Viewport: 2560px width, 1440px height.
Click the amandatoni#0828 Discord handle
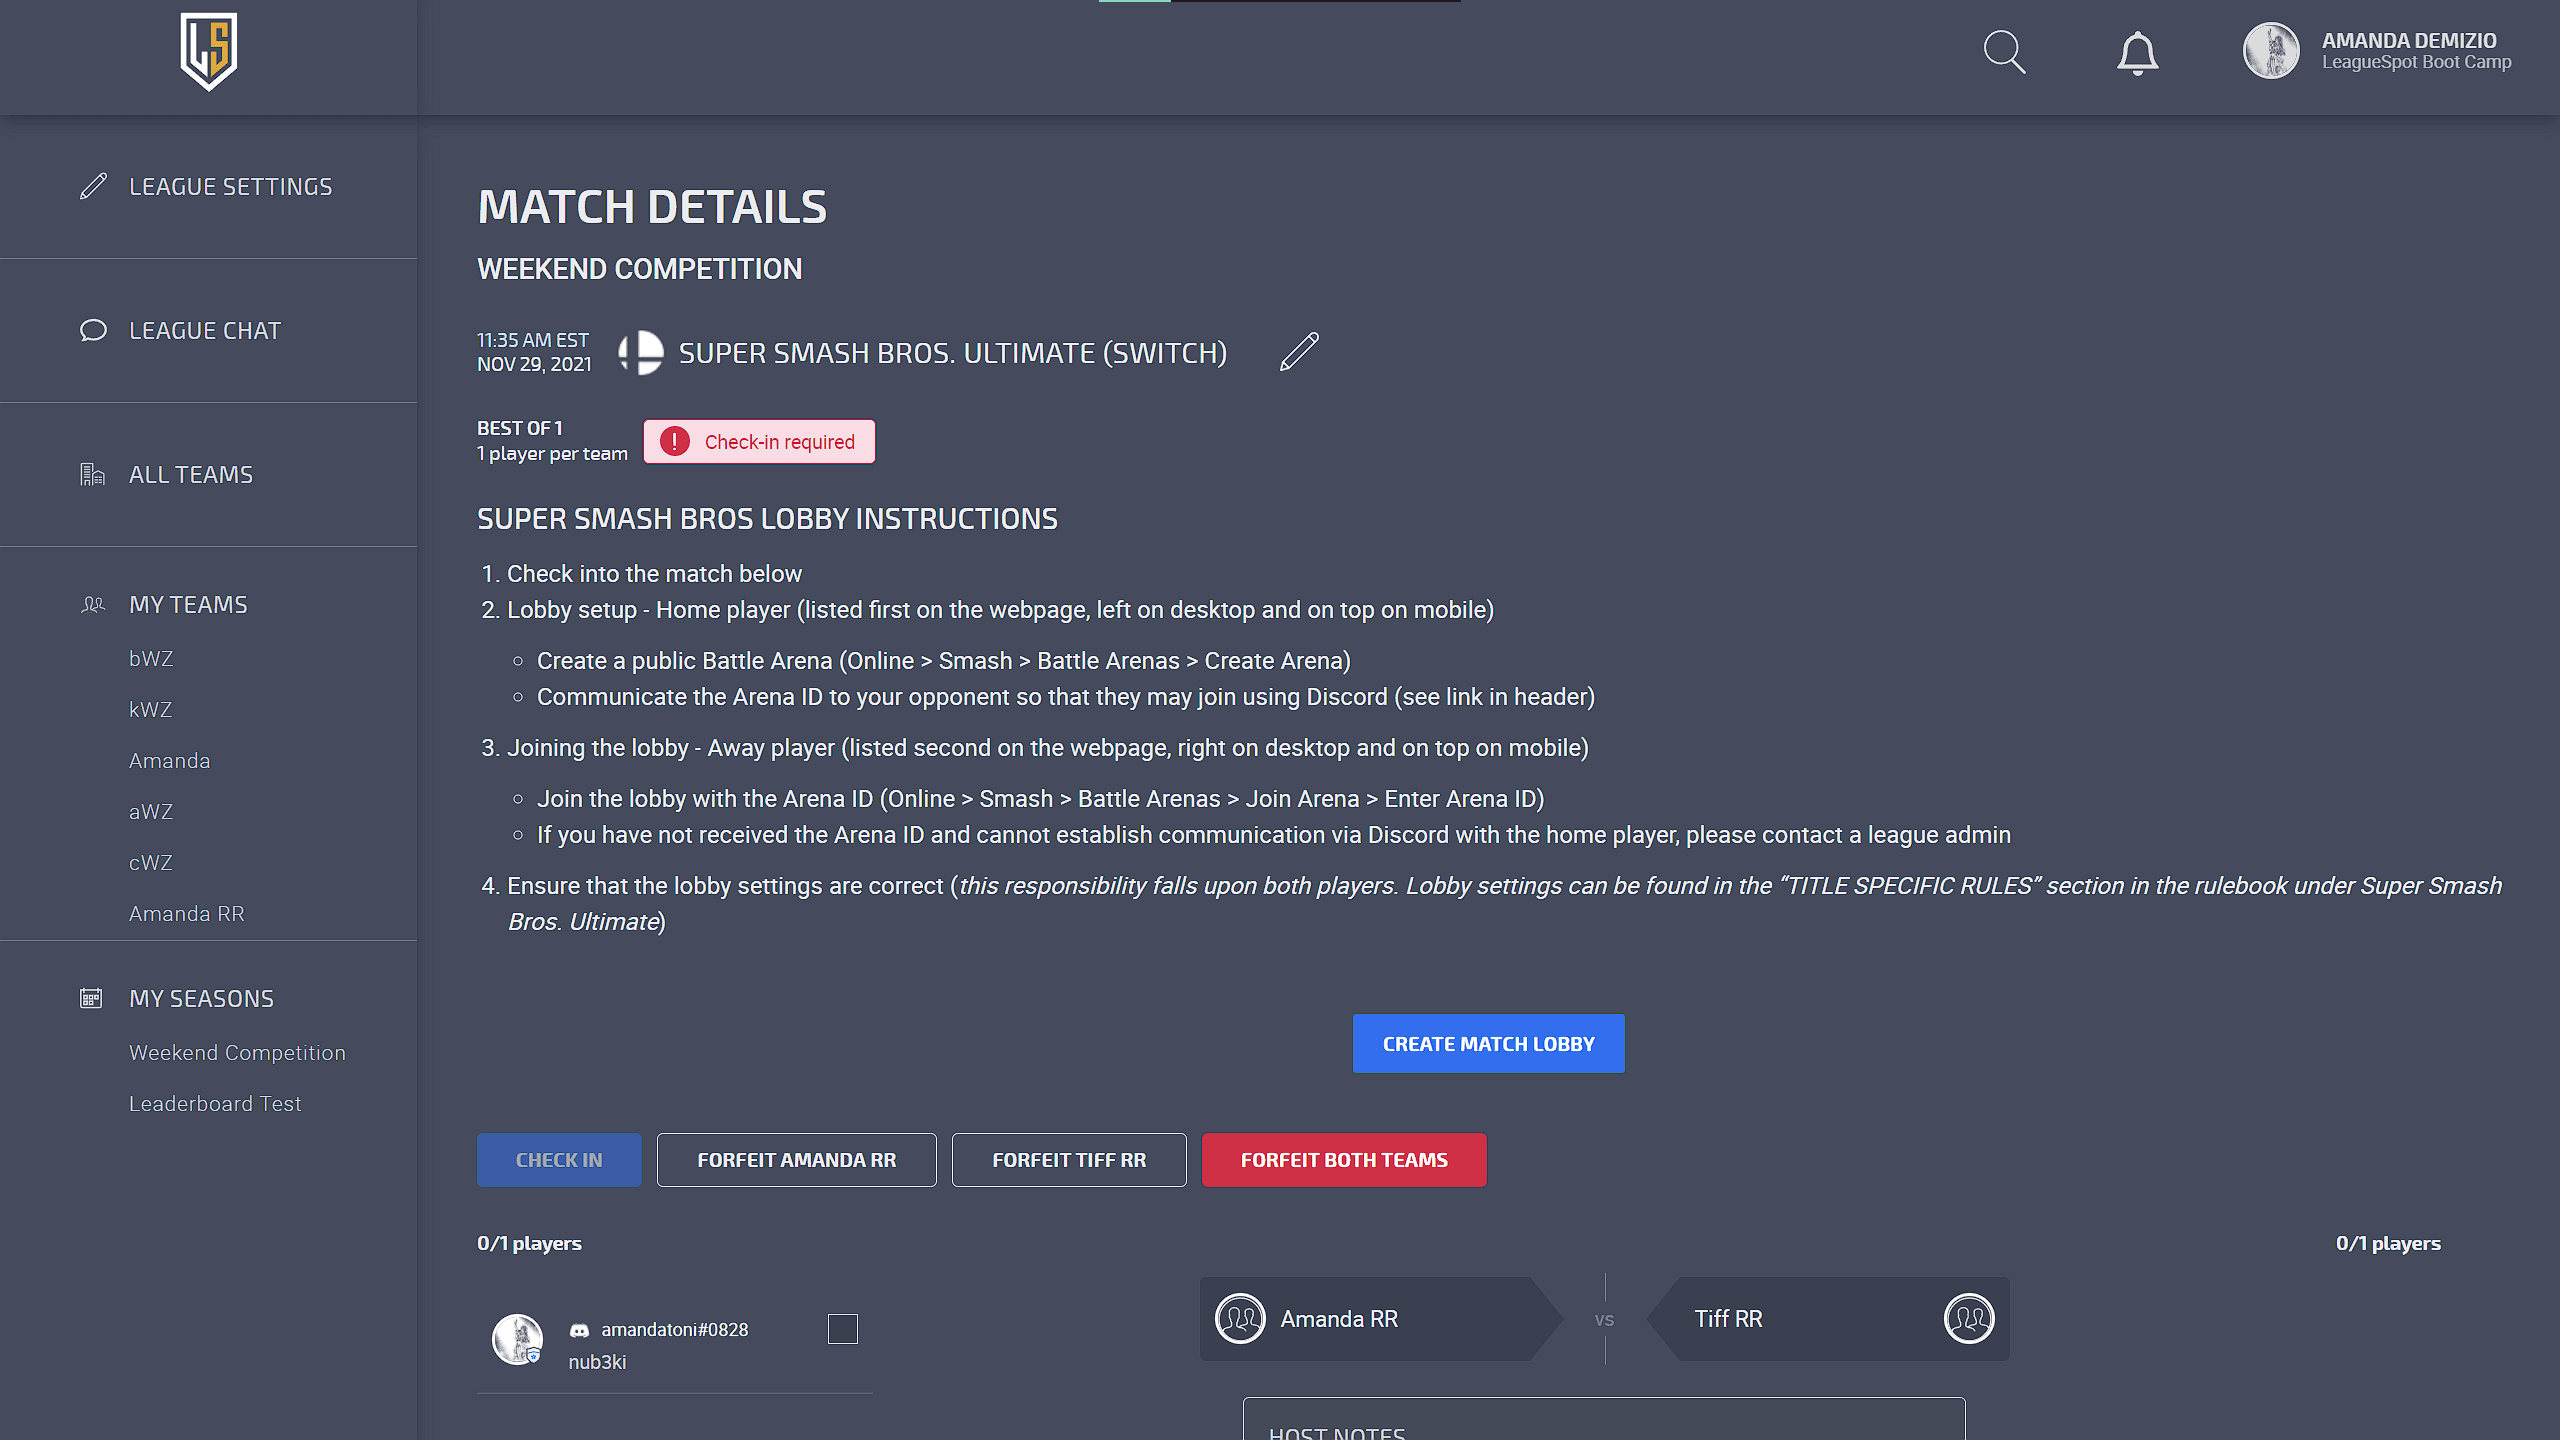coord(675,1330)
